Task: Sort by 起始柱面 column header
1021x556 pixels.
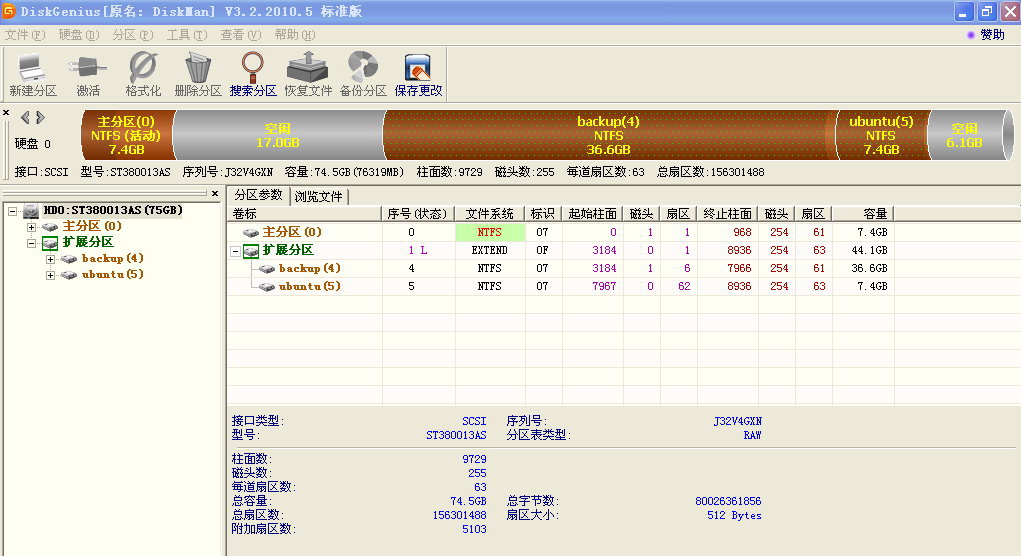Action: [592, 214]
